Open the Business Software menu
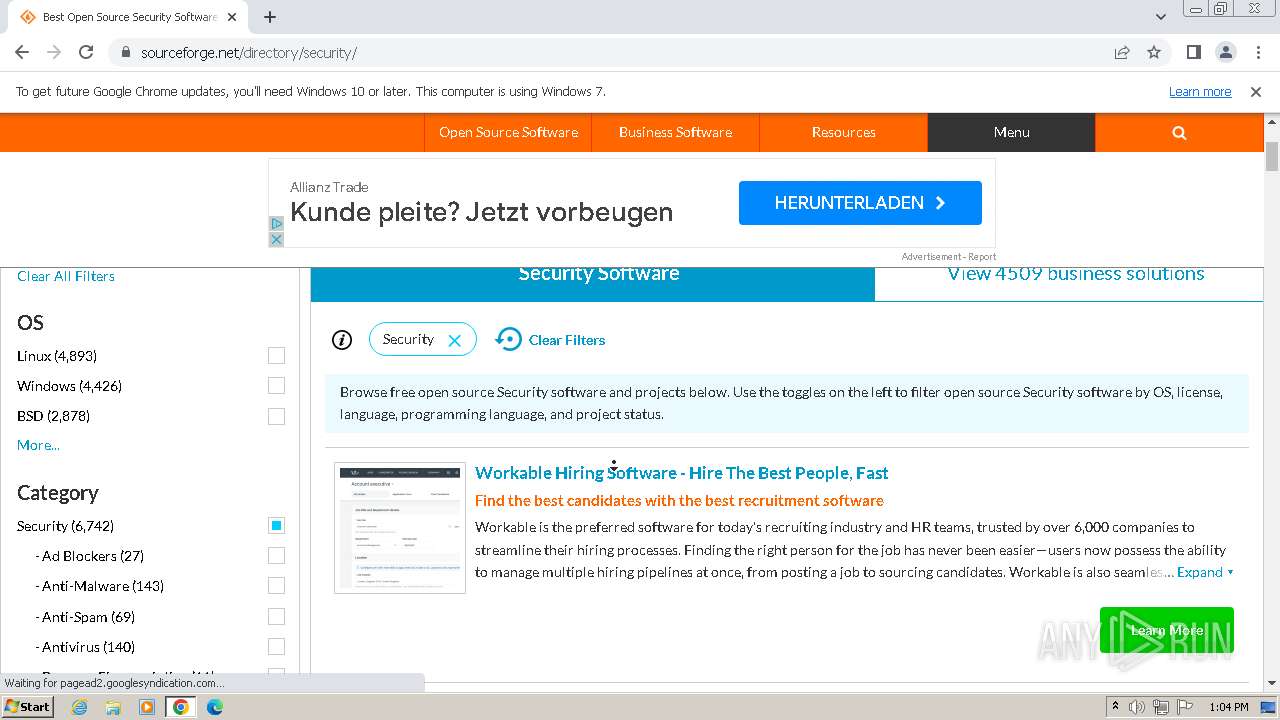Screen dimensions: 1280x720 pyautogui.click(x=675, y=132)
